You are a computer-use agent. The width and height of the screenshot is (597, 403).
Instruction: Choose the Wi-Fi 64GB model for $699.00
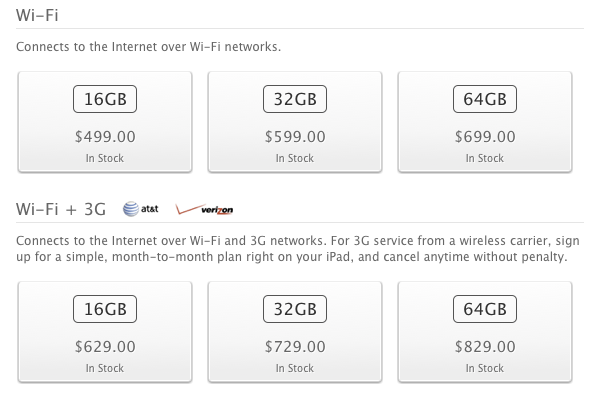(x=485, y=122)
